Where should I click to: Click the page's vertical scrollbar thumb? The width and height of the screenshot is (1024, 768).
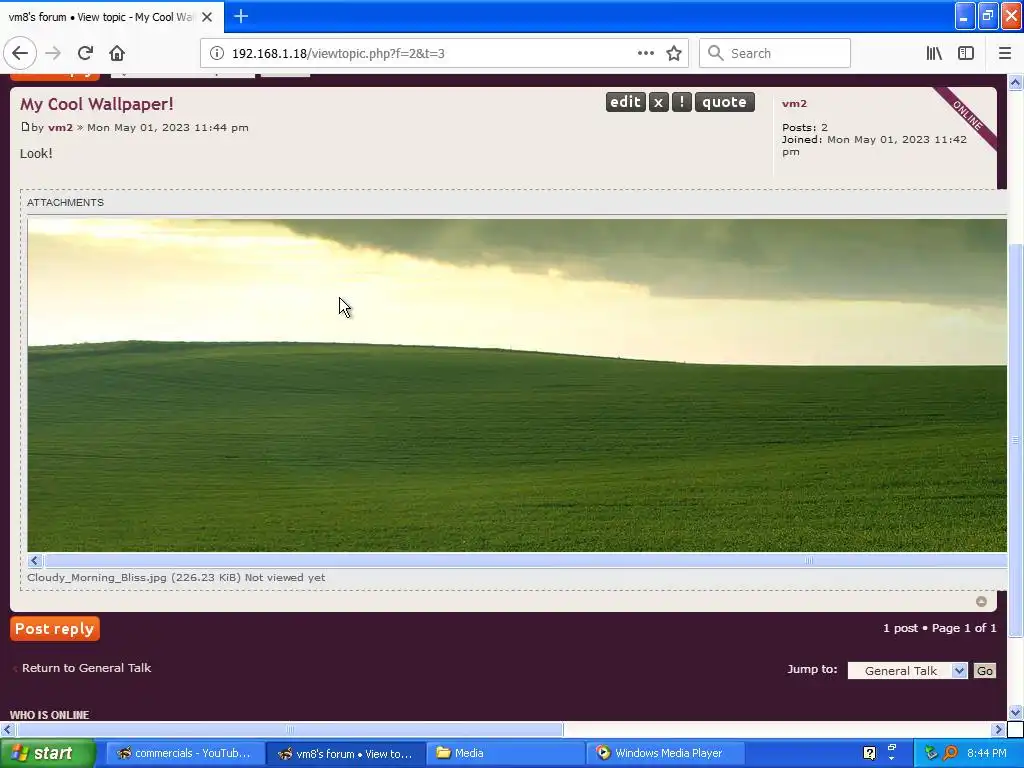coord(1016,440)
